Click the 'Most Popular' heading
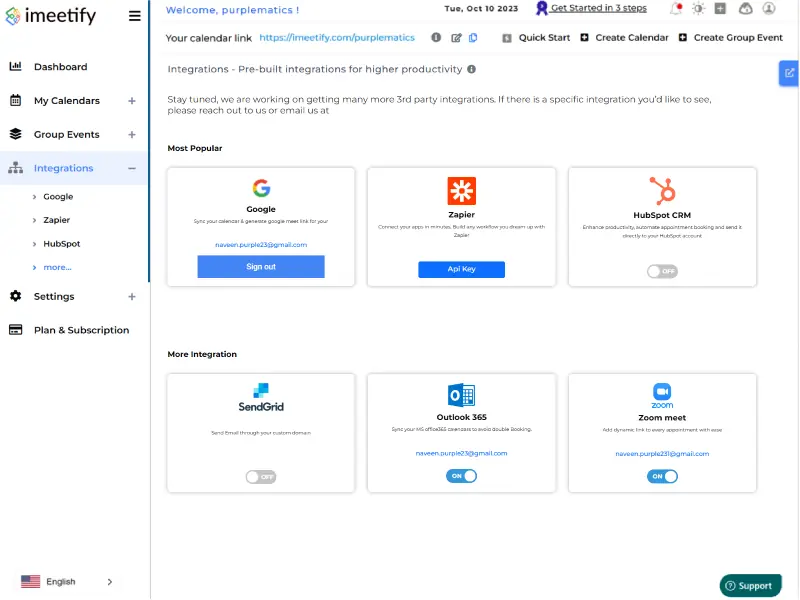800x600 pixels. [195, 148]
